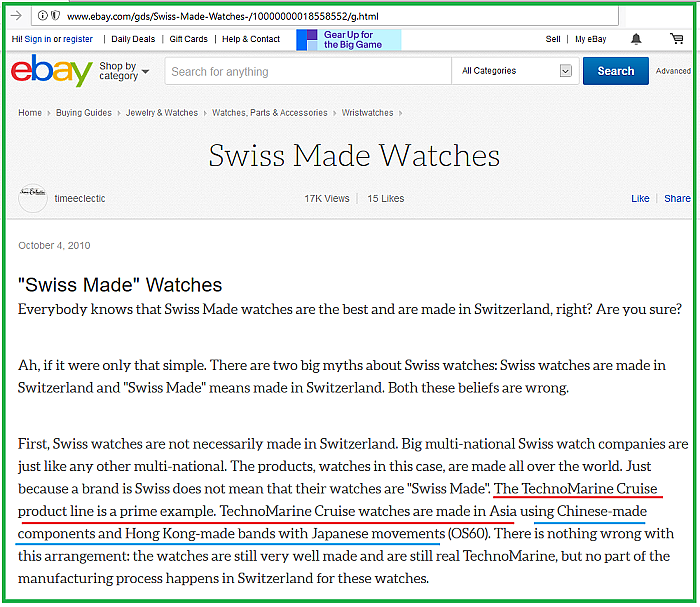Go to Buying Guides breadcrumb
The image size is (700, 607).
click(x=84, y=113)
